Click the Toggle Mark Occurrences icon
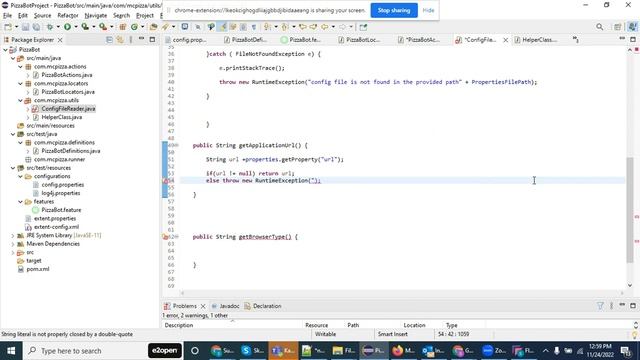Image resolution: width=640 pixels, height=360 pixels. (x=222, y=27)
